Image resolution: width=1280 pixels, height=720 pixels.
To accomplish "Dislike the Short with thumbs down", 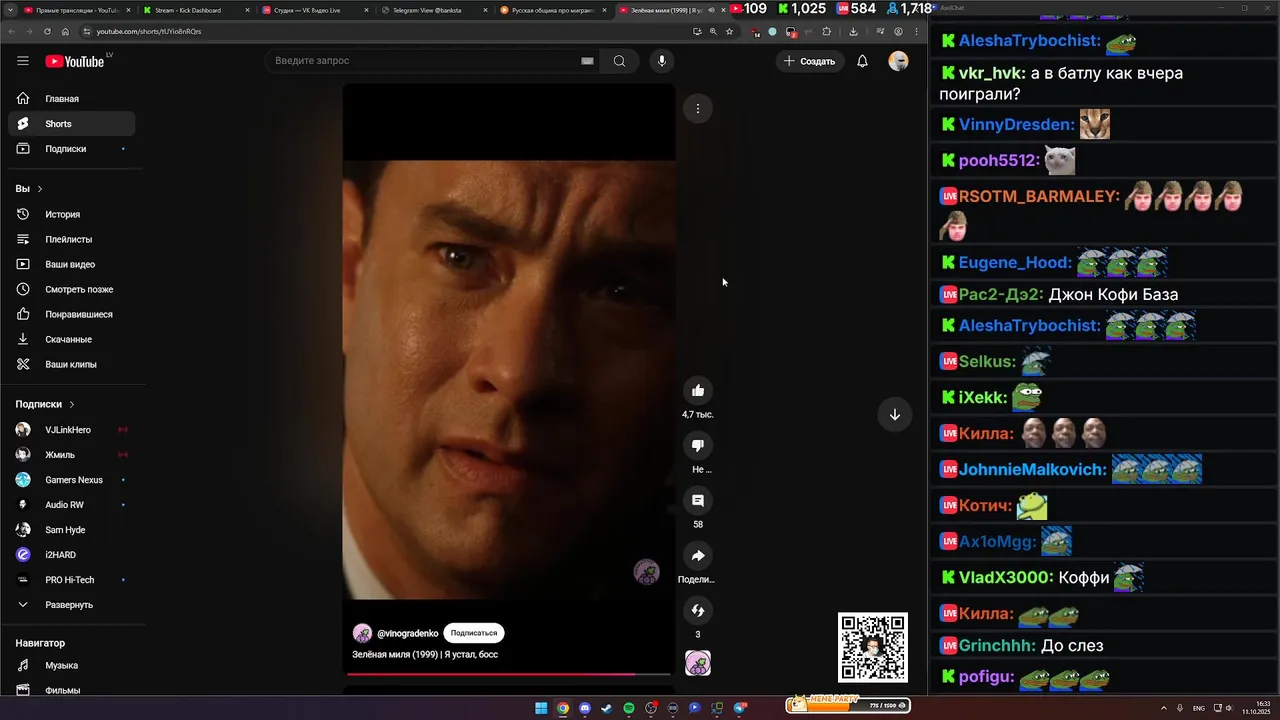I will click(x=698, y=446).
